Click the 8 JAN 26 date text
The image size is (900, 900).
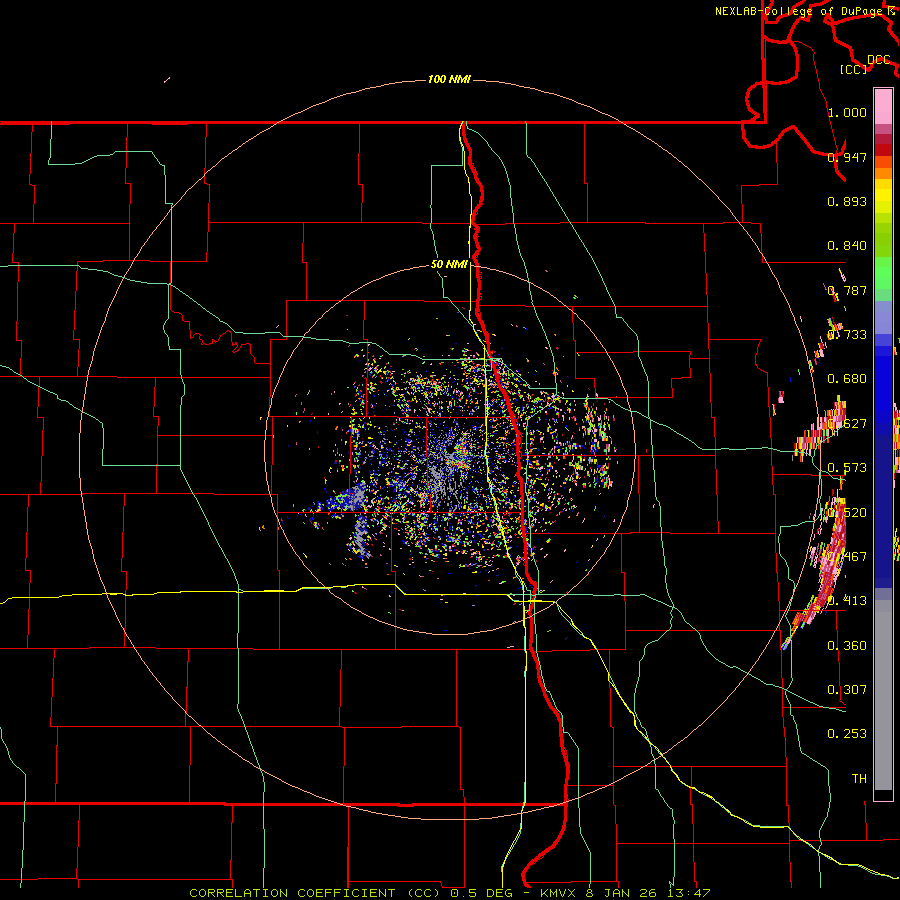pyautogui.click(x=623, y=893)
